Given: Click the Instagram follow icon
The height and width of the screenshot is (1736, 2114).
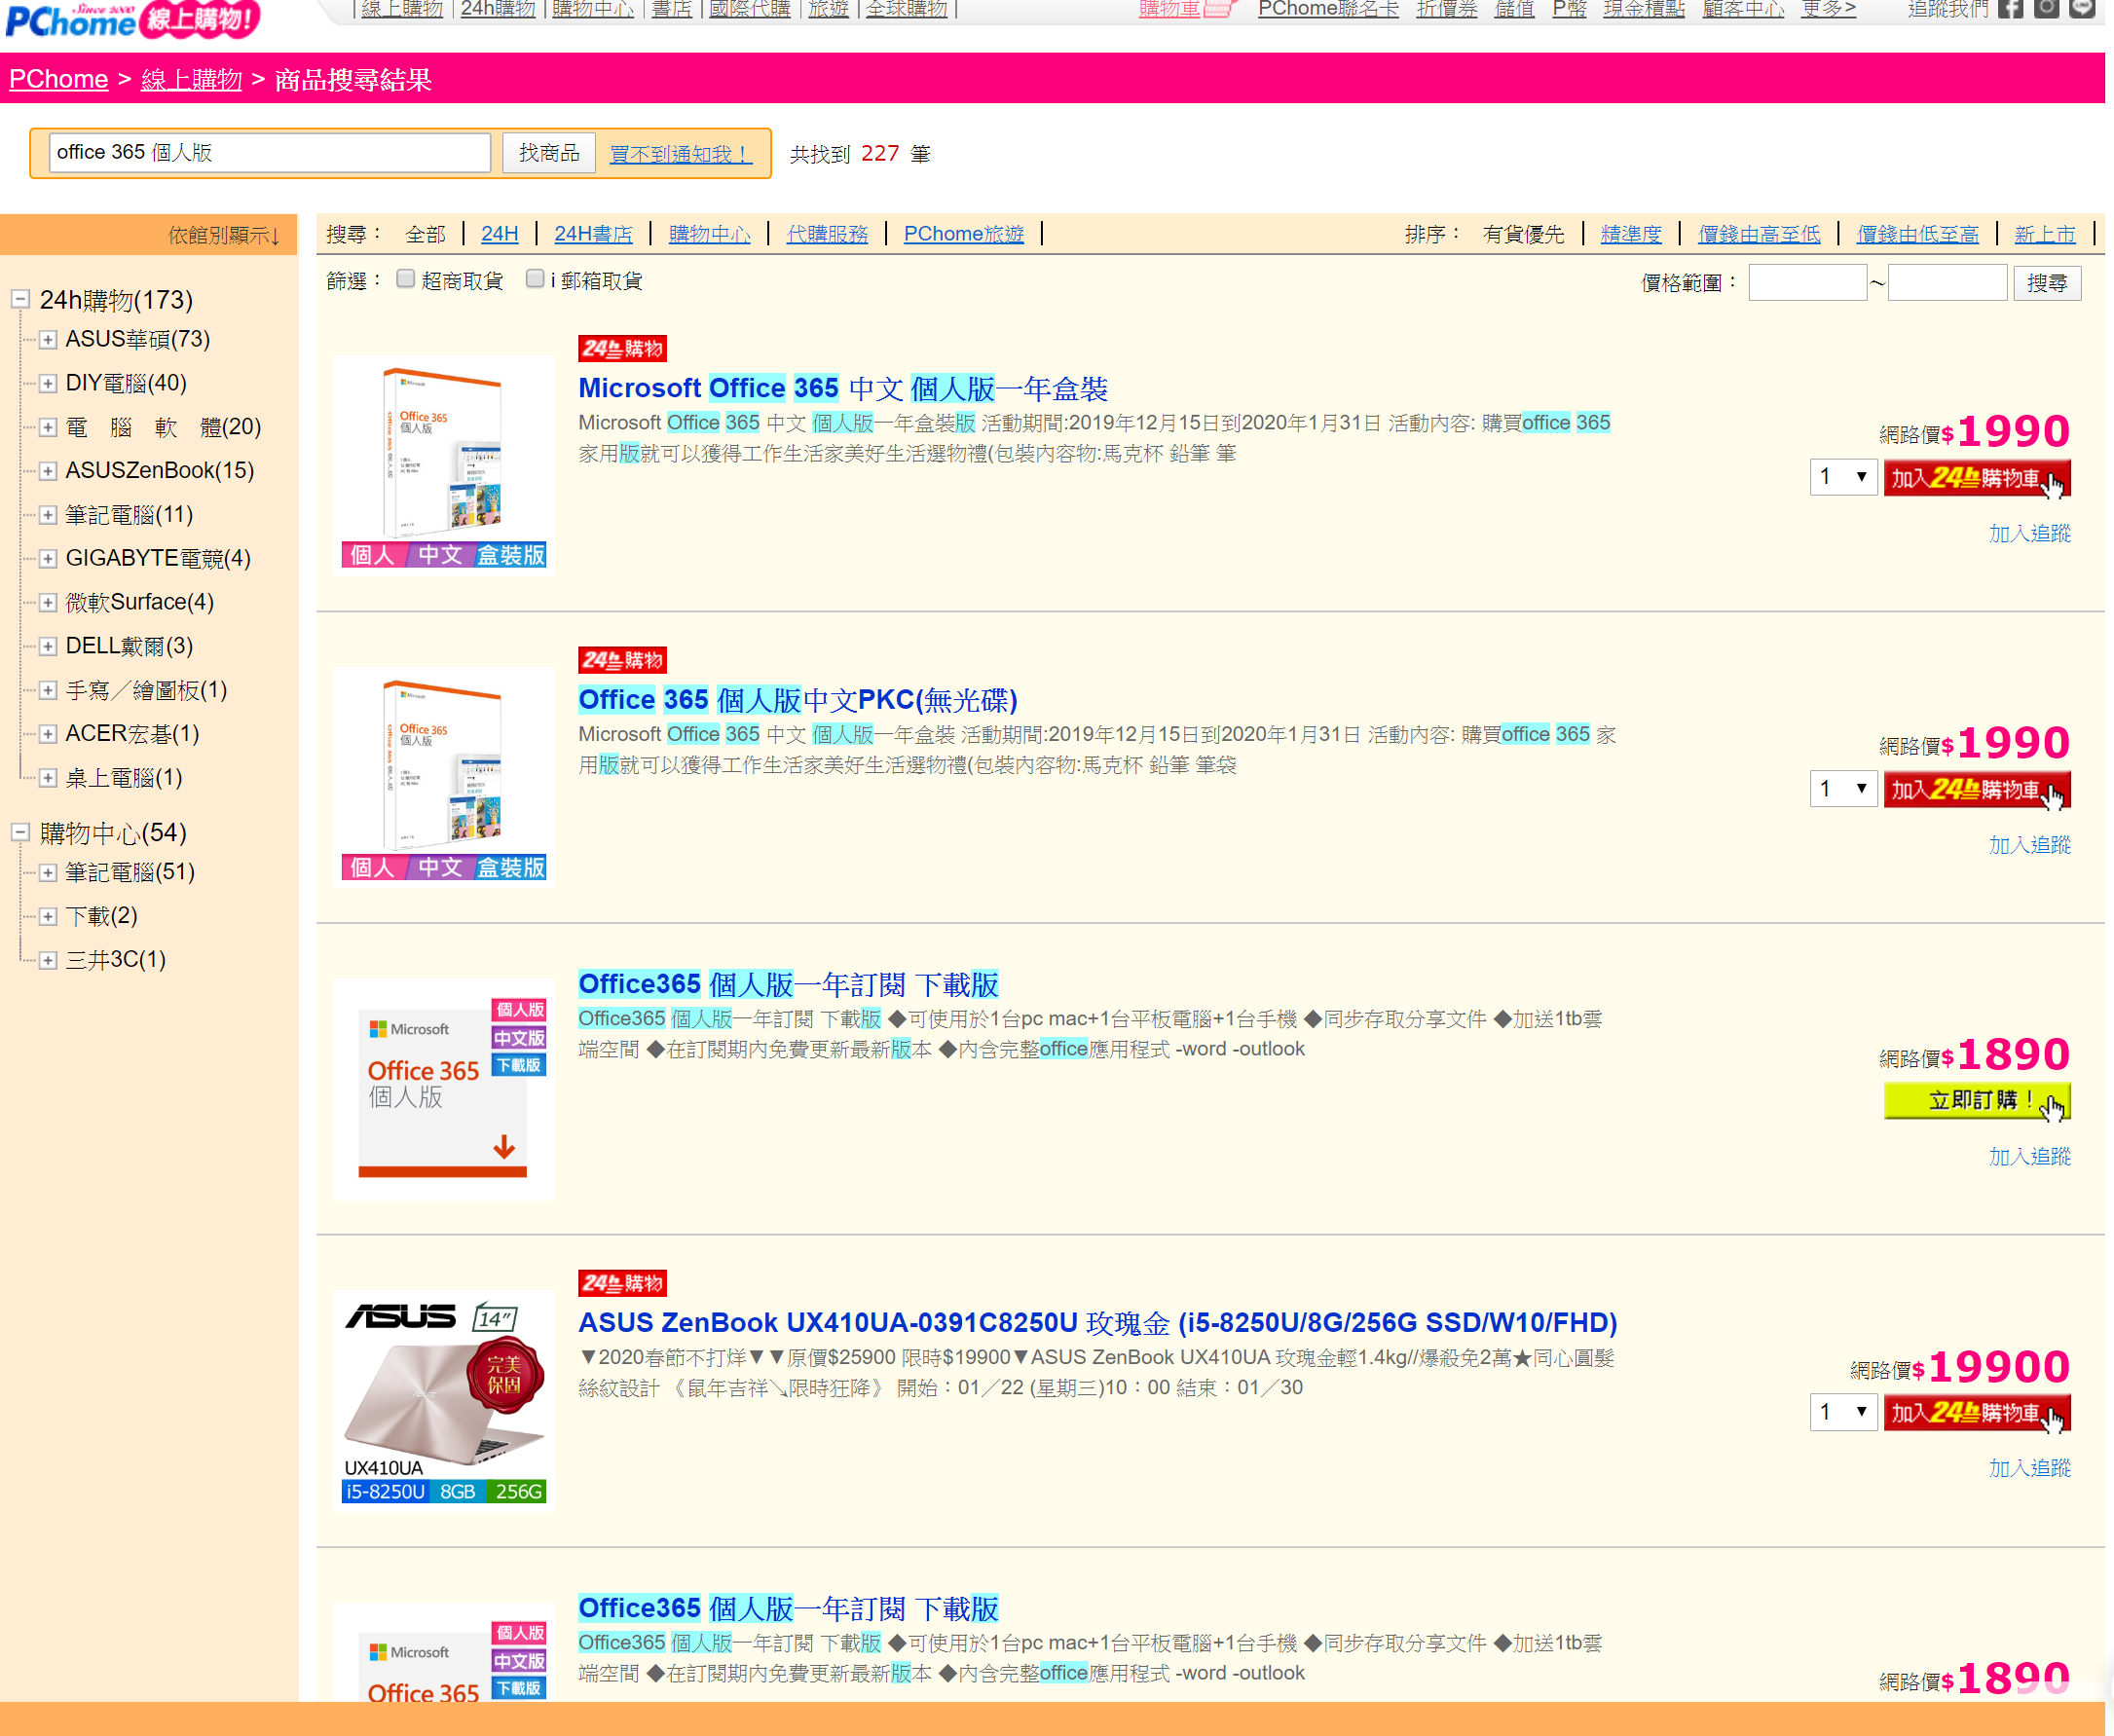Looking at the screenshot, I should click(2047, 8).
